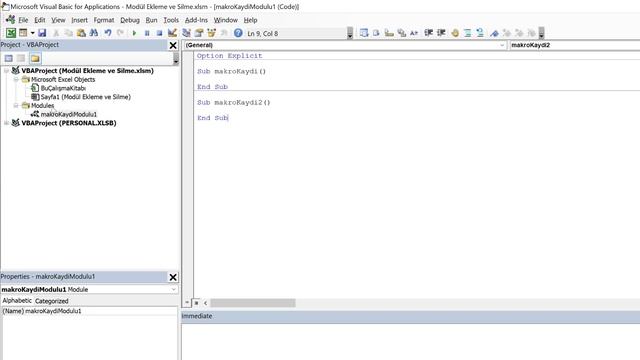This screenshot has width=640, height=360.
Task: Open the Insert menu
Action: 80,20
